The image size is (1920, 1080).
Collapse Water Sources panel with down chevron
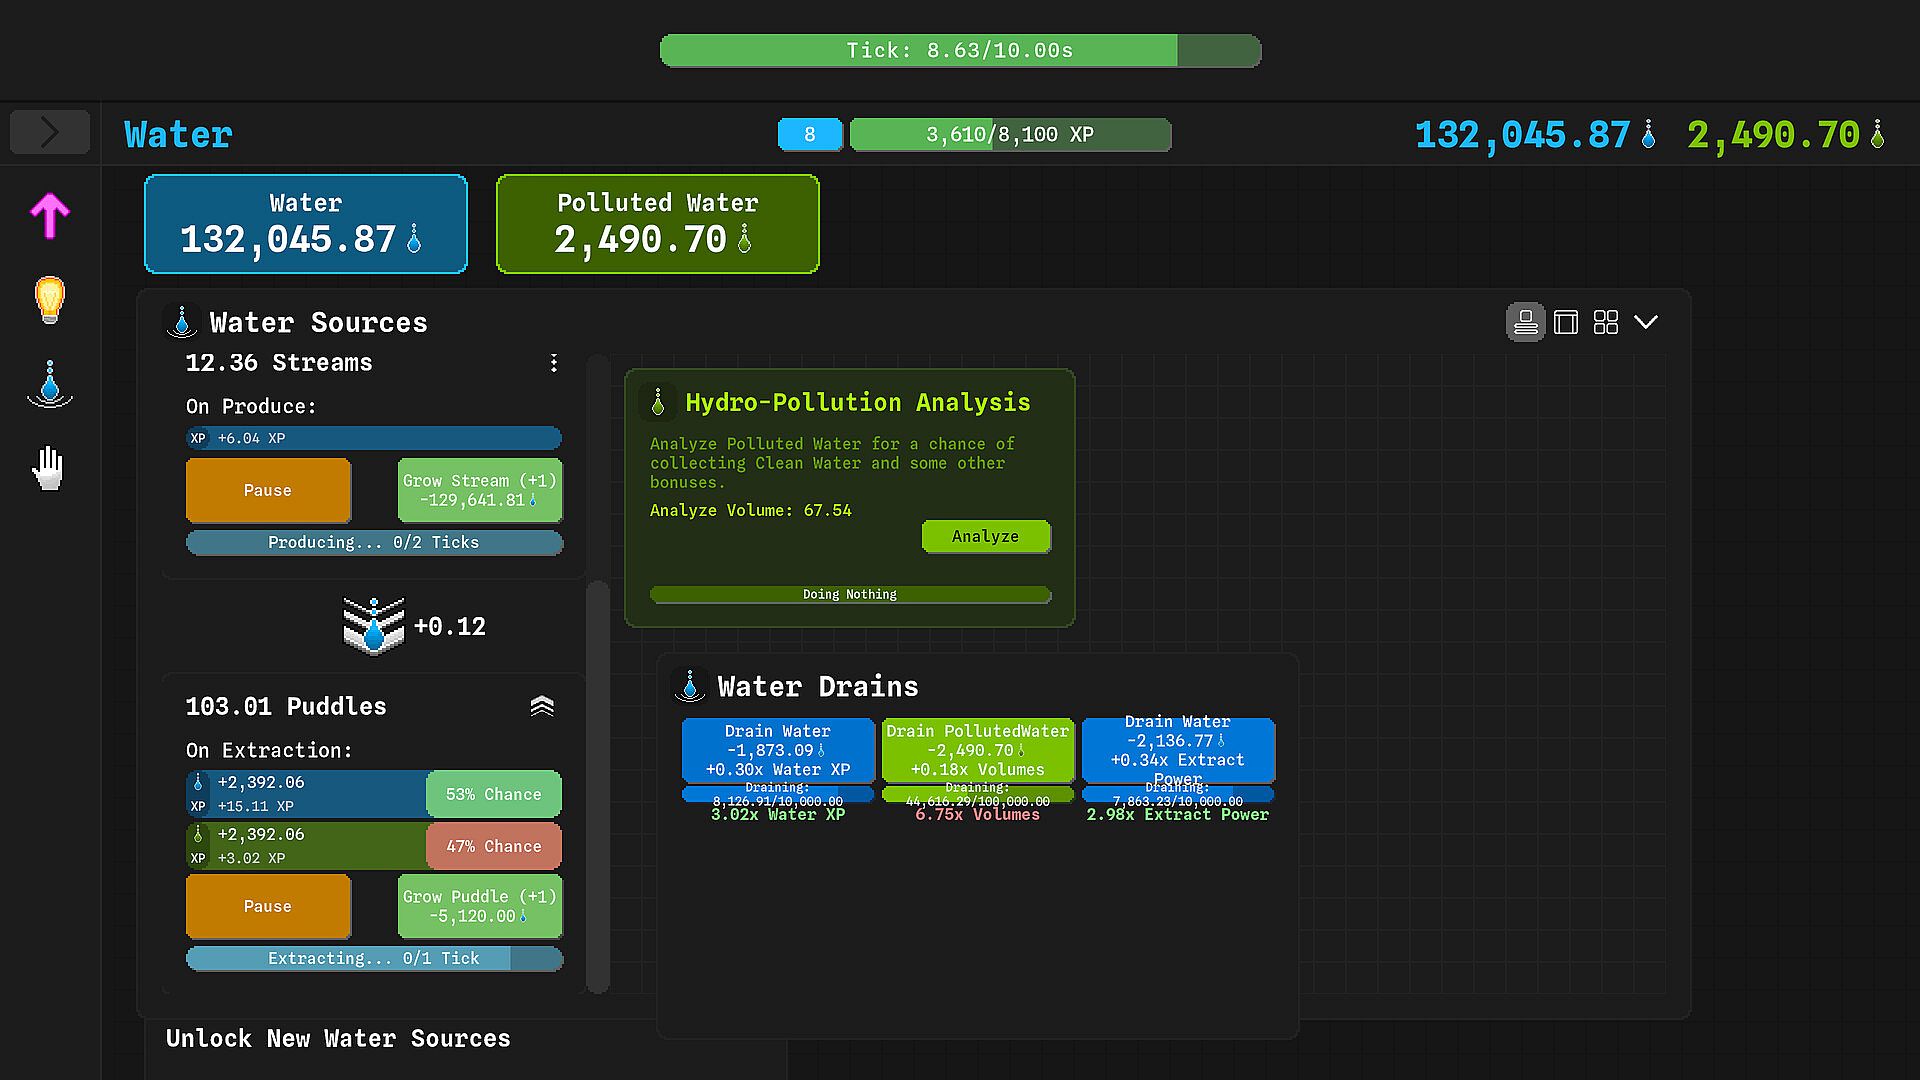tap(1646, 322)
